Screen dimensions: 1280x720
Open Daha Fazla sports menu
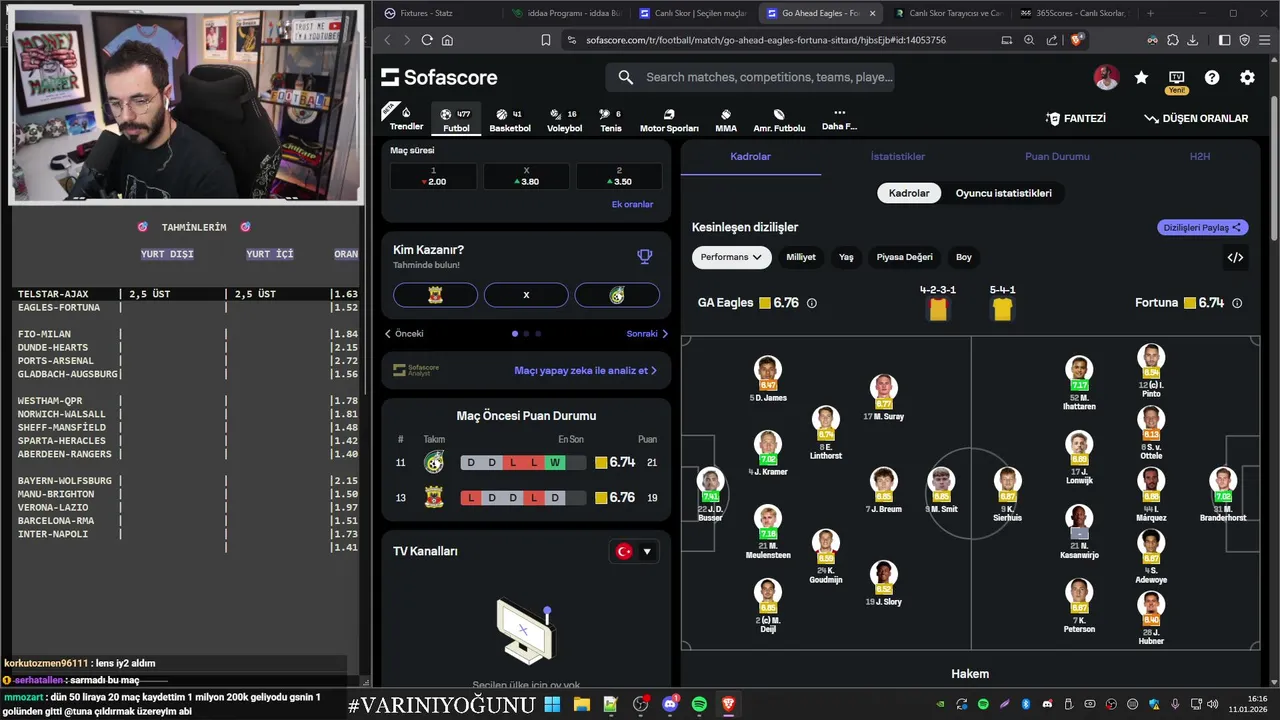pyautogui.click(x=839, y=120)
